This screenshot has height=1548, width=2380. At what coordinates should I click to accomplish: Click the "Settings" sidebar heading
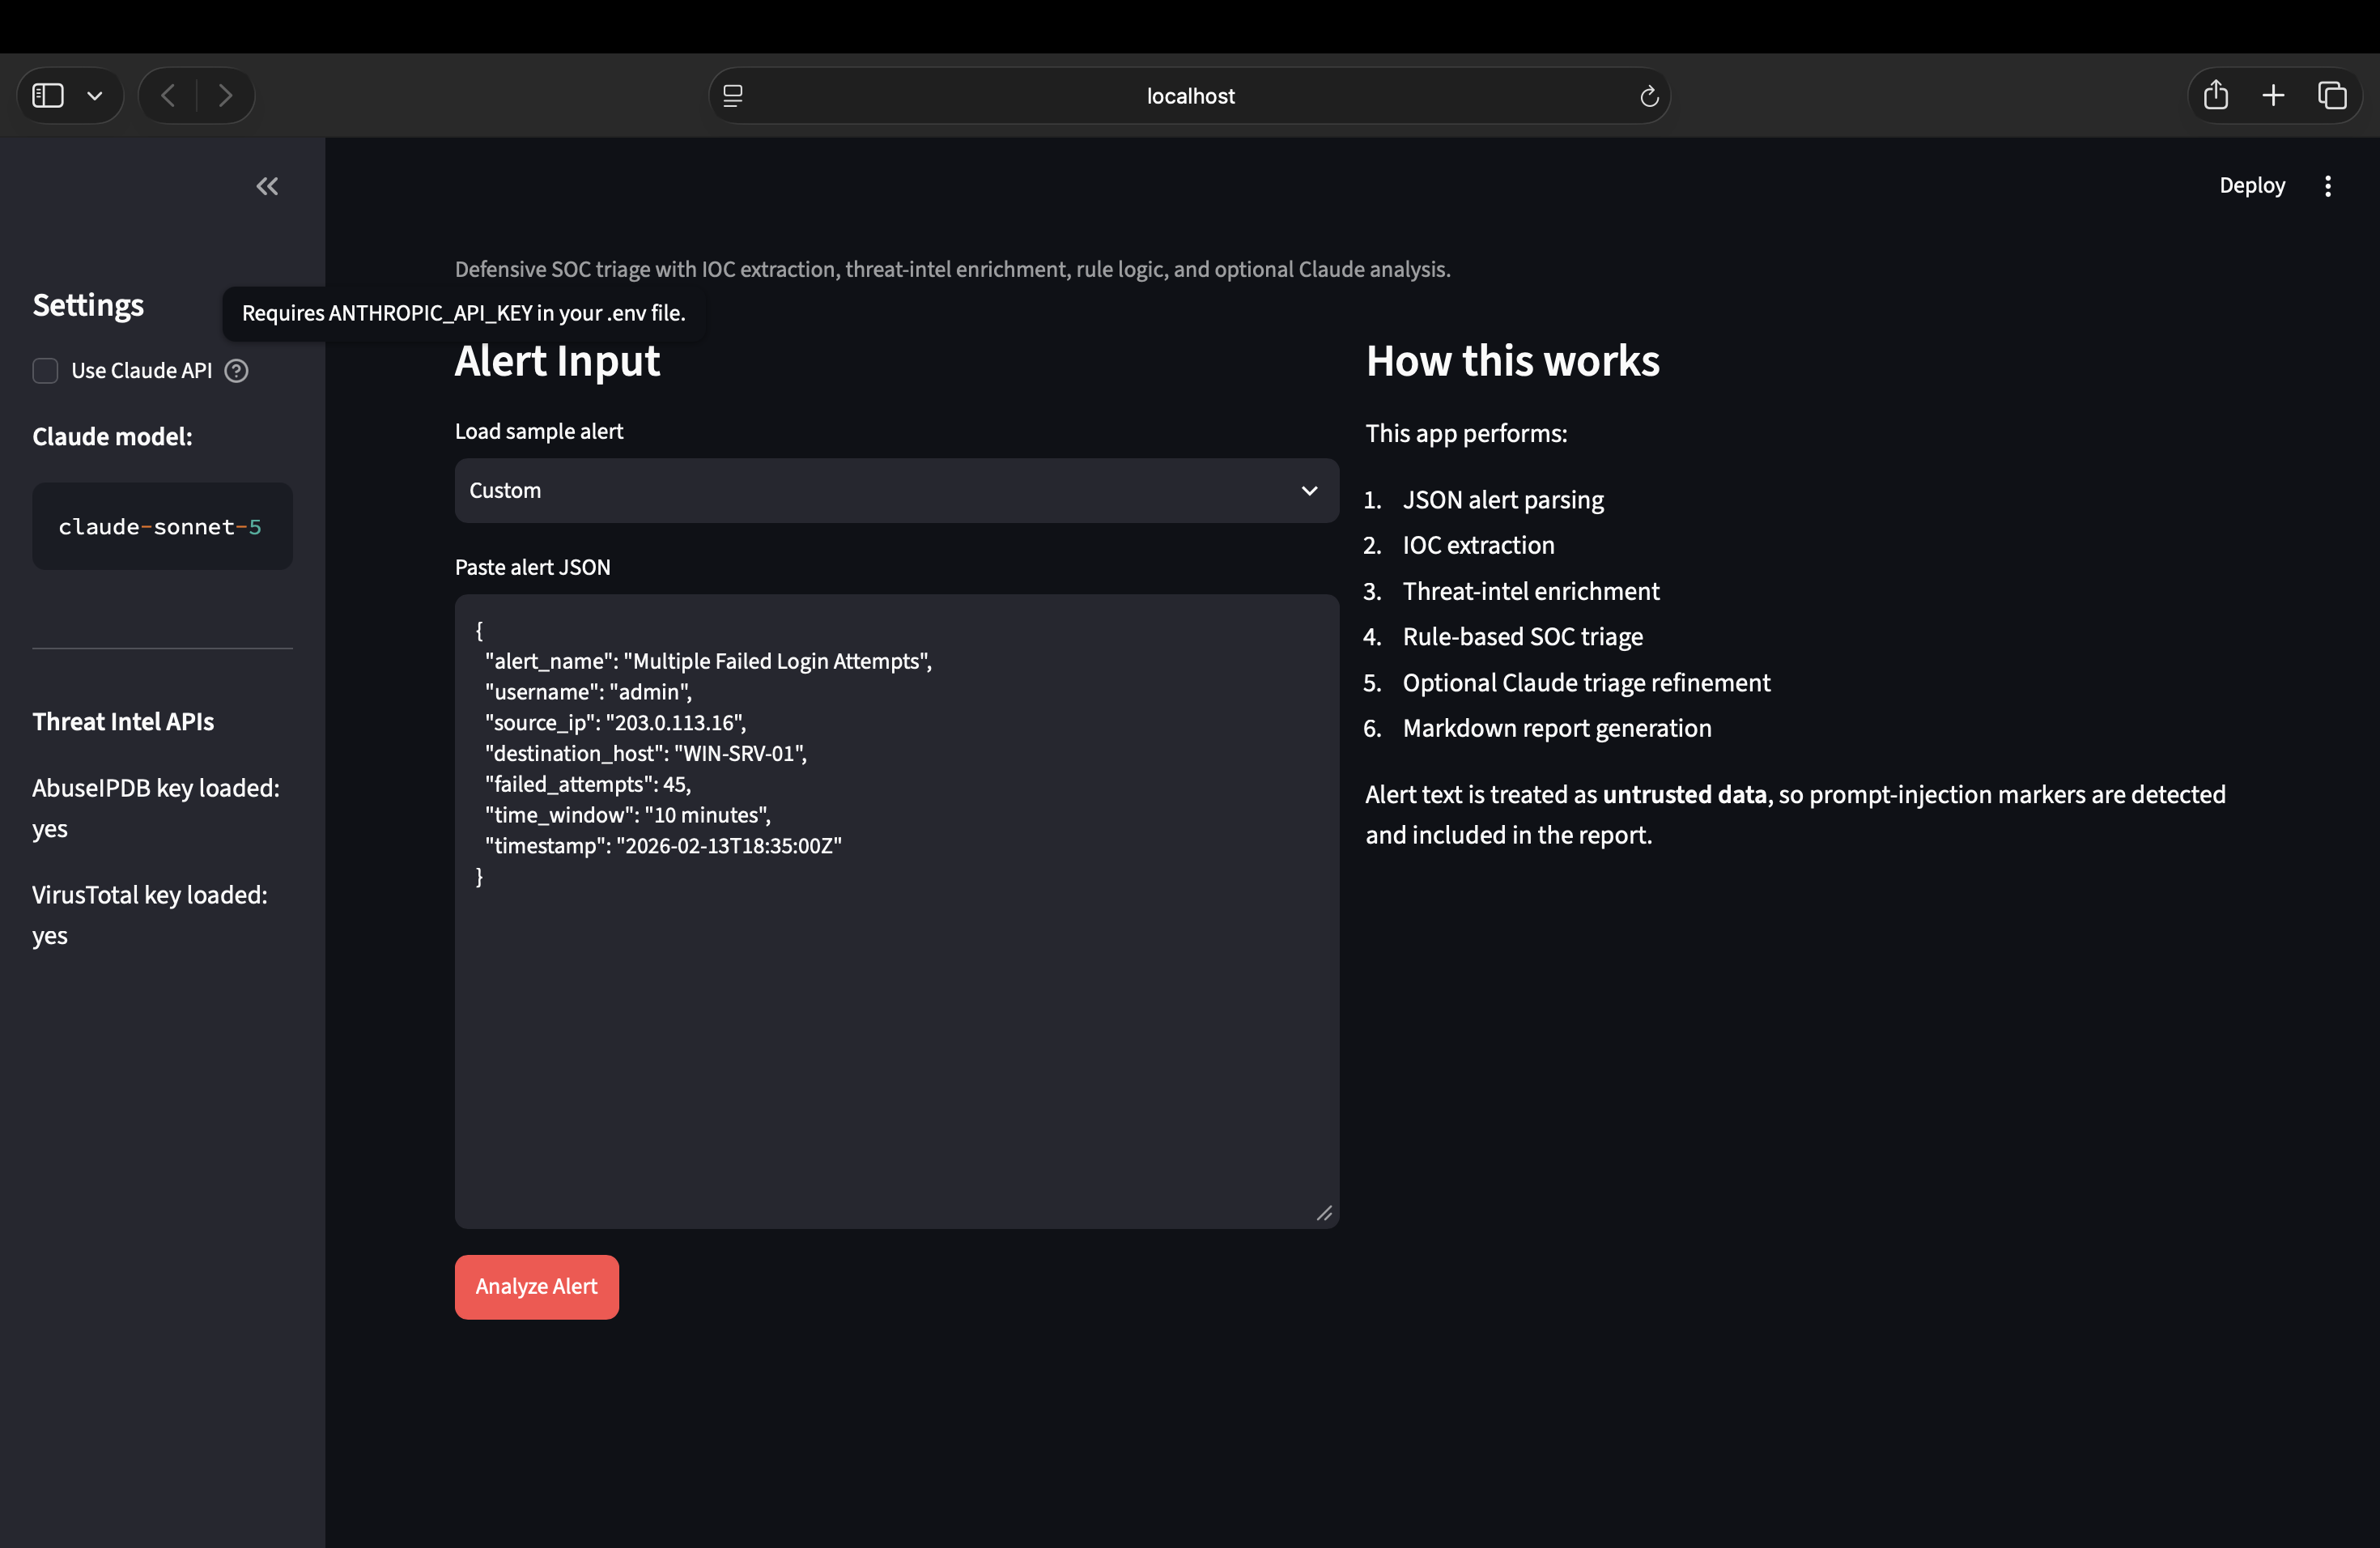[88, 305]
